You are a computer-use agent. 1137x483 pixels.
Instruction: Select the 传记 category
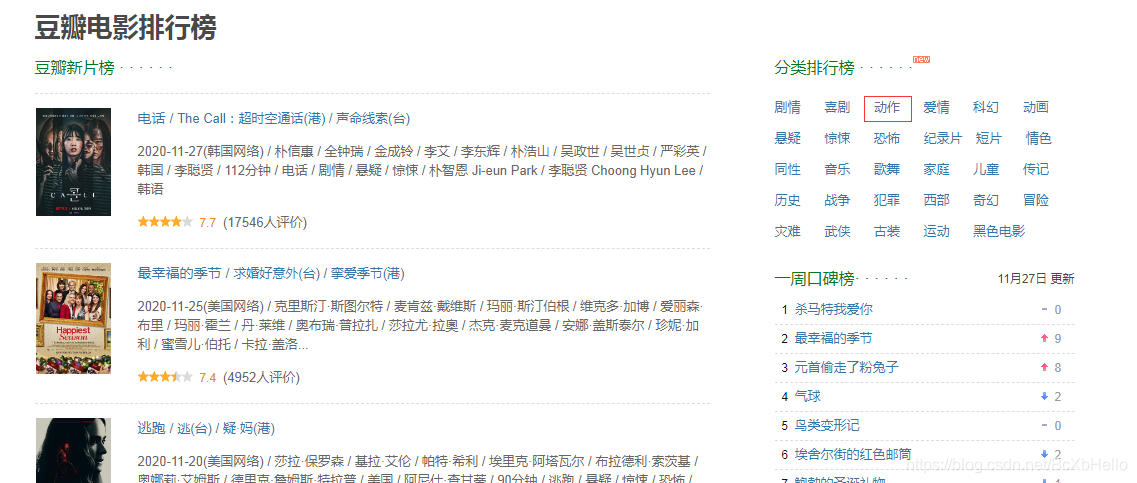click(1035, 169)
